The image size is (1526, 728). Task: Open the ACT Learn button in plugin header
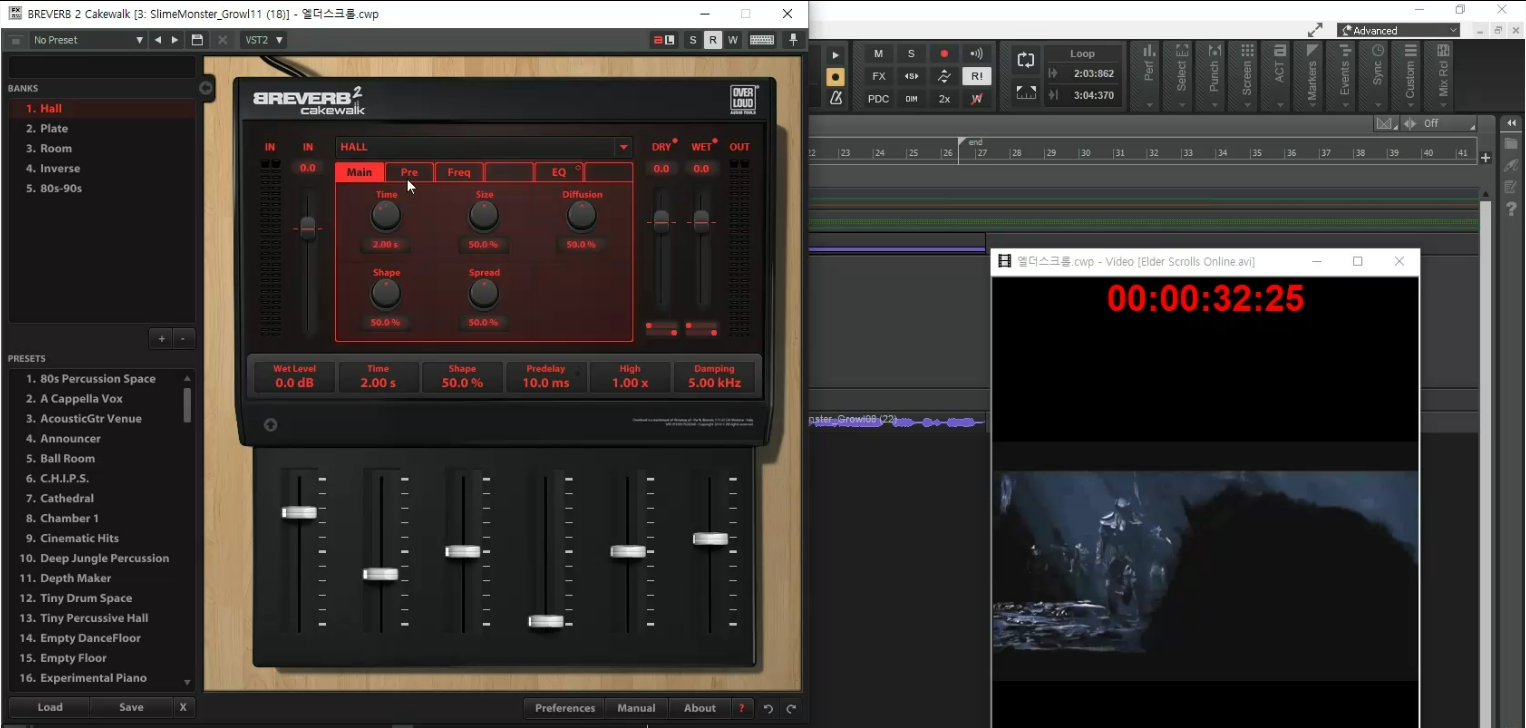(664, 40)
